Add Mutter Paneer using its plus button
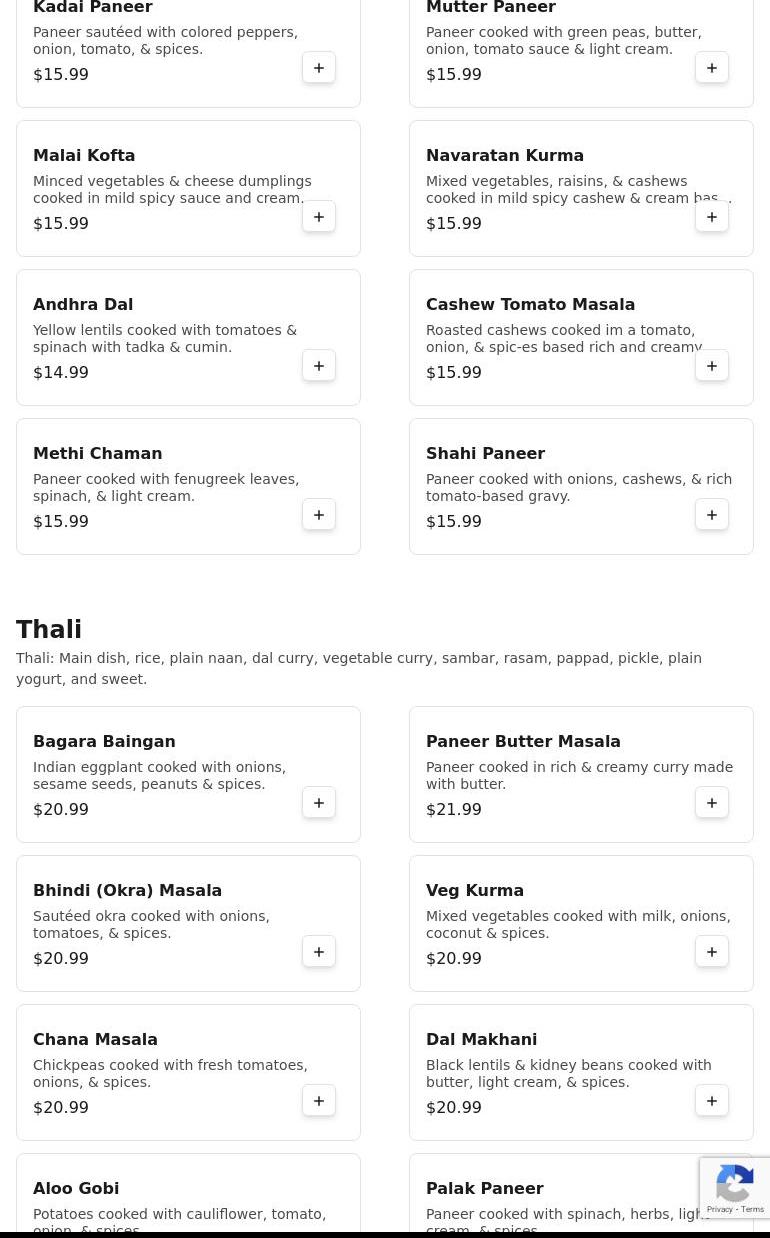 [712, 68]
